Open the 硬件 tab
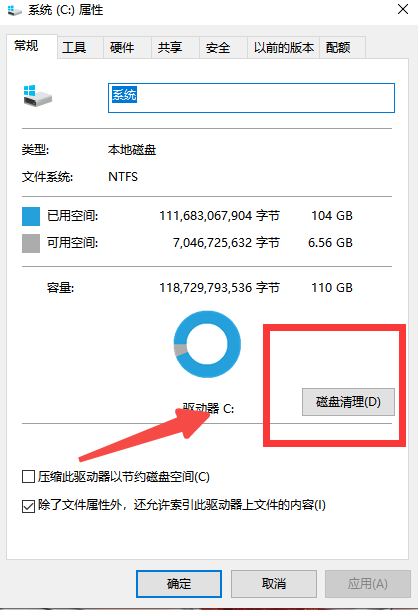Screen dimensions: 418x610 pyautogui.click(x=127, y=48)
